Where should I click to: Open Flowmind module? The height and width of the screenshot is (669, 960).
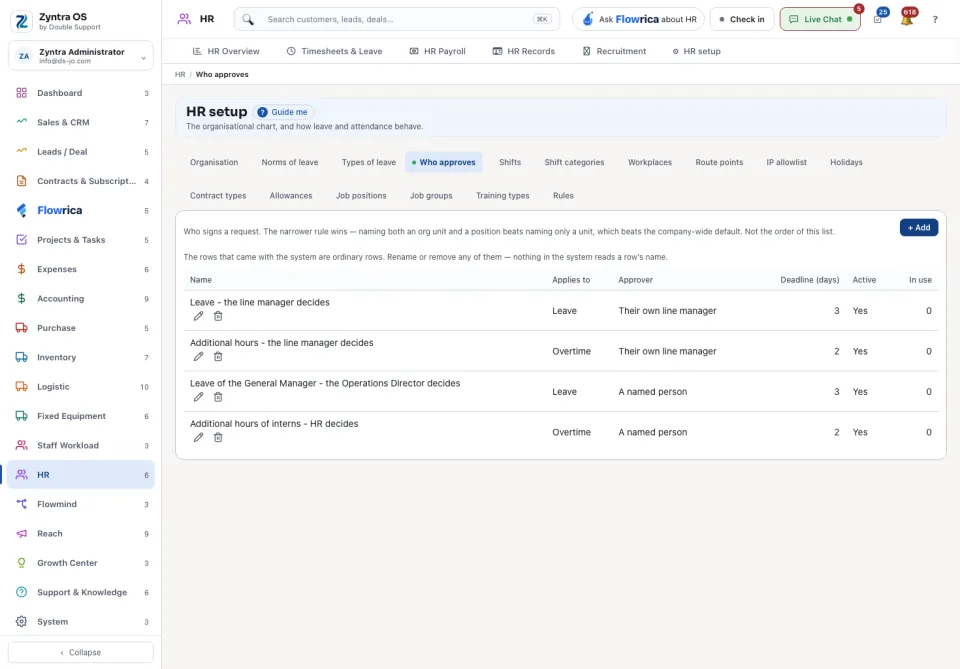[x=81, y=504]
